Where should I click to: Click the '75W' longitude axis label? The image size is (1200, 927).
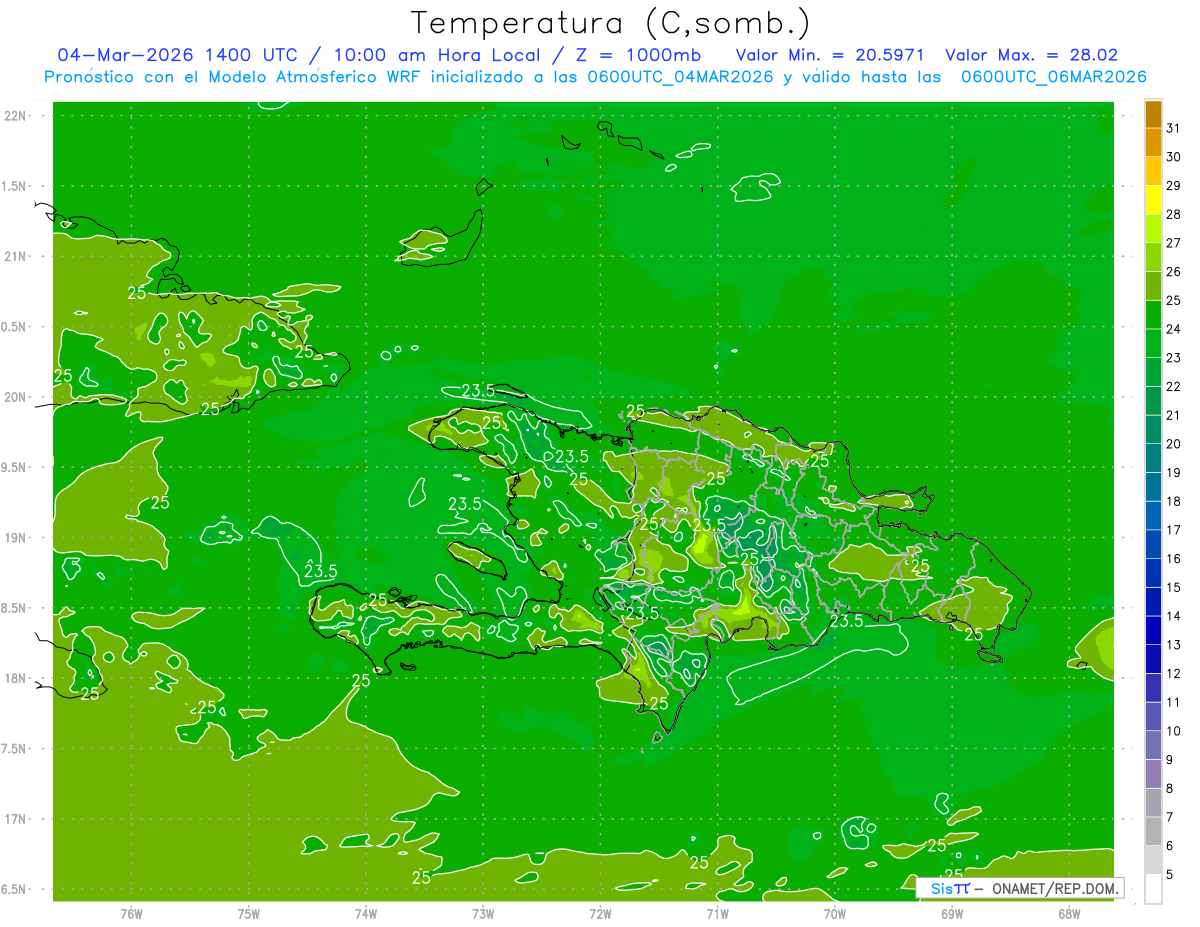pos(248,913)
